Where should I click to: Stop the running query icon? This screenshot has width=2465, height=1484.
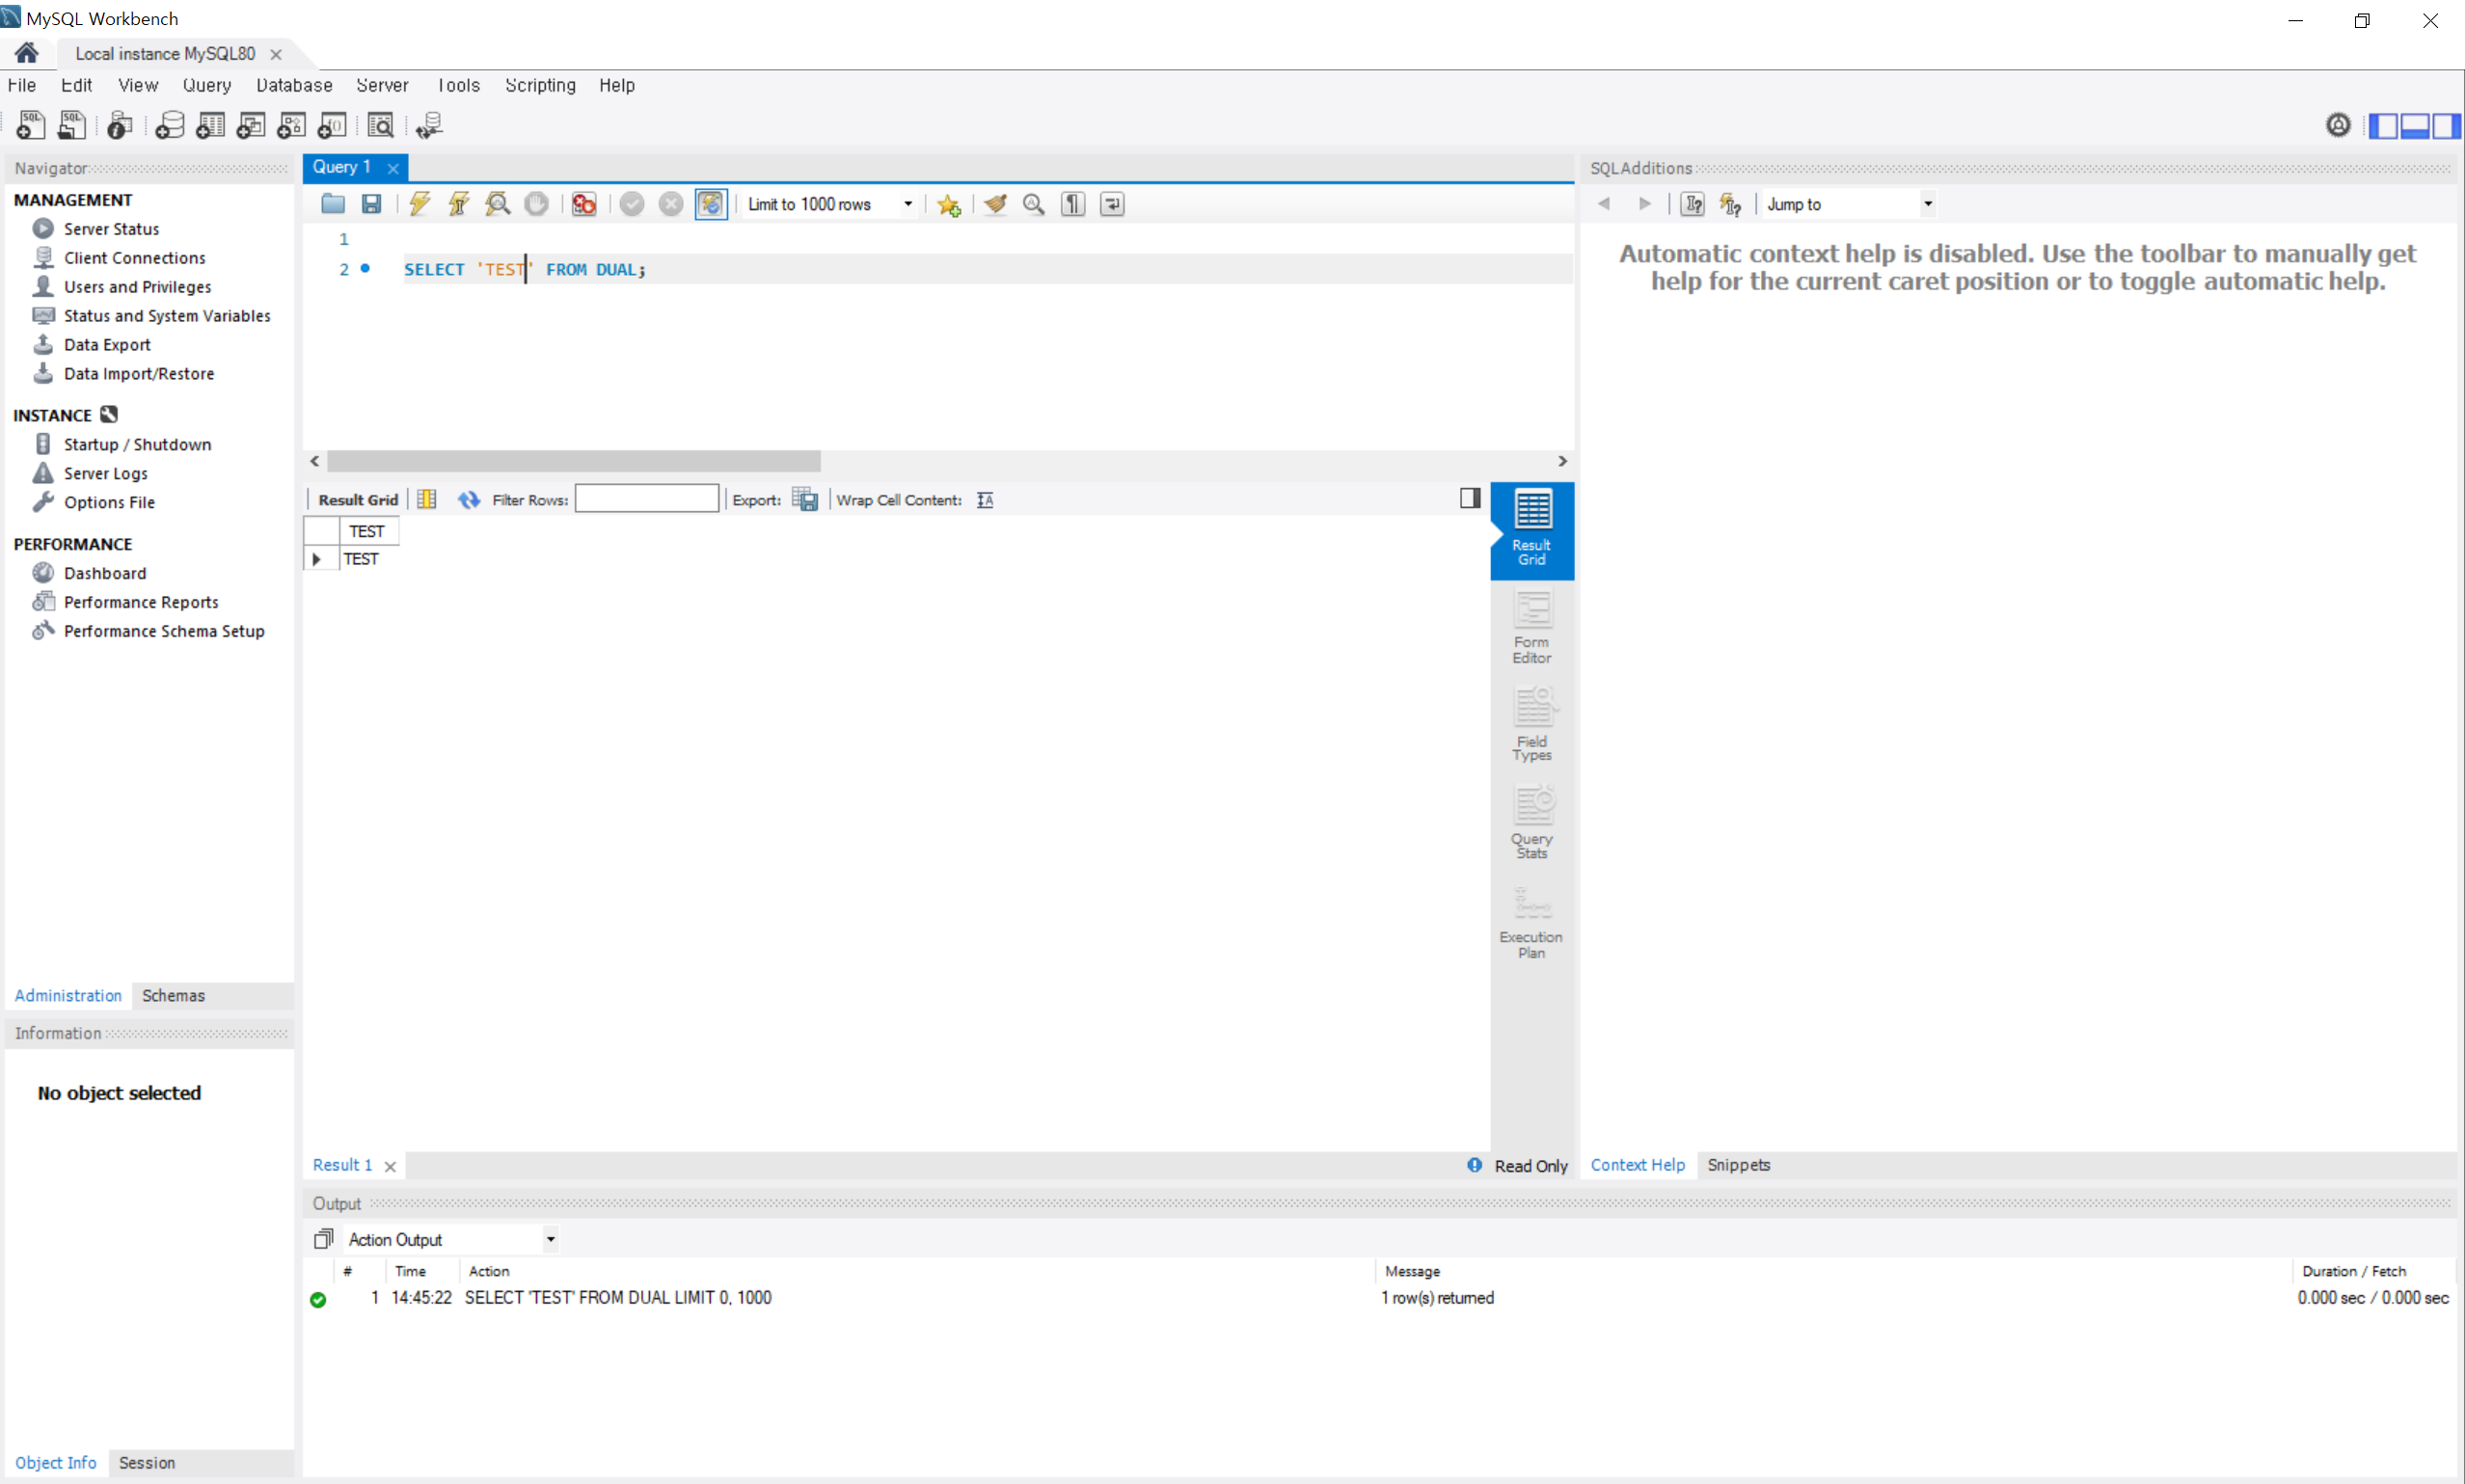[x=537, y=204]
